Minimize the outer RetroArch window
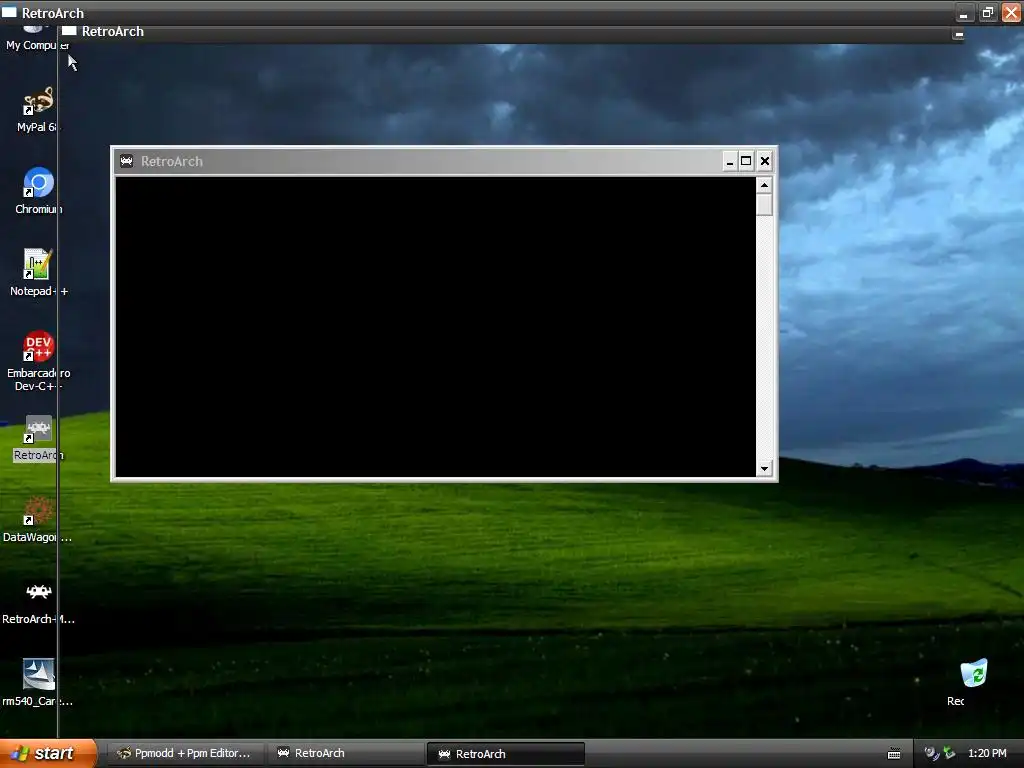This screenshot has height=768, width=1024. click(x=963, y=12)
